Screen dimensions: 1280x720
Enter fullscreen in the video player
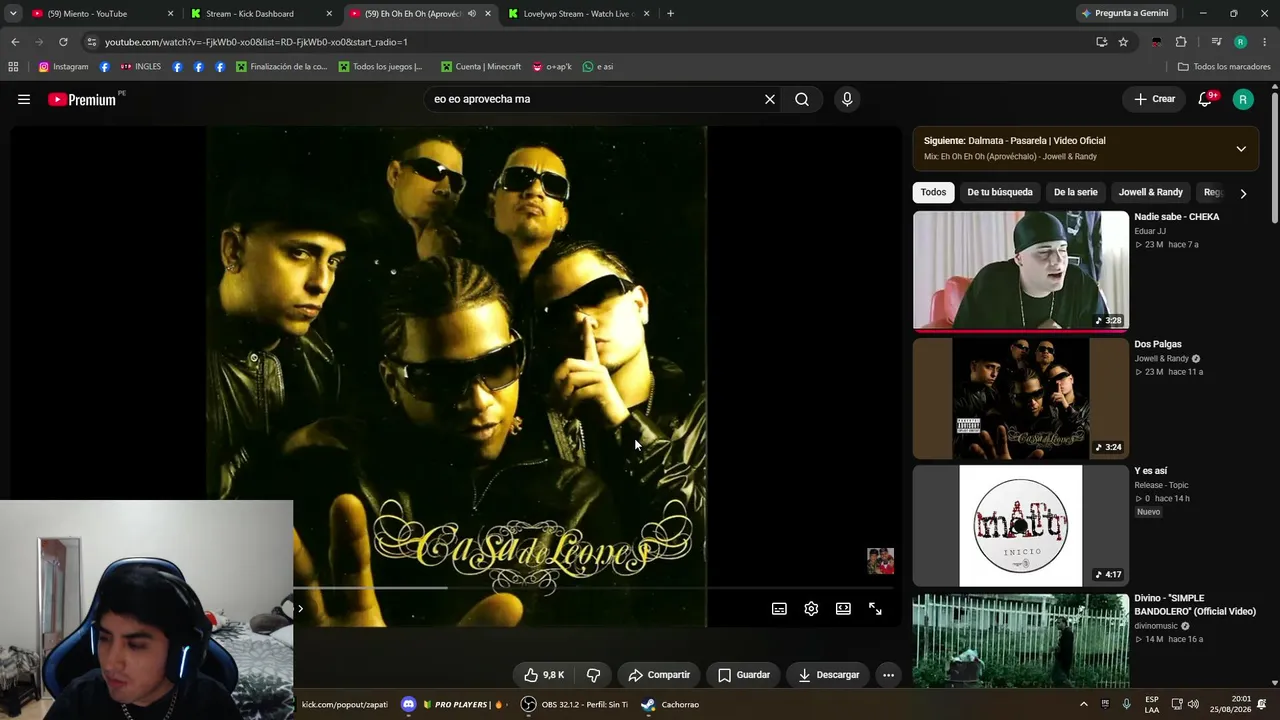(x=875, y=608)
